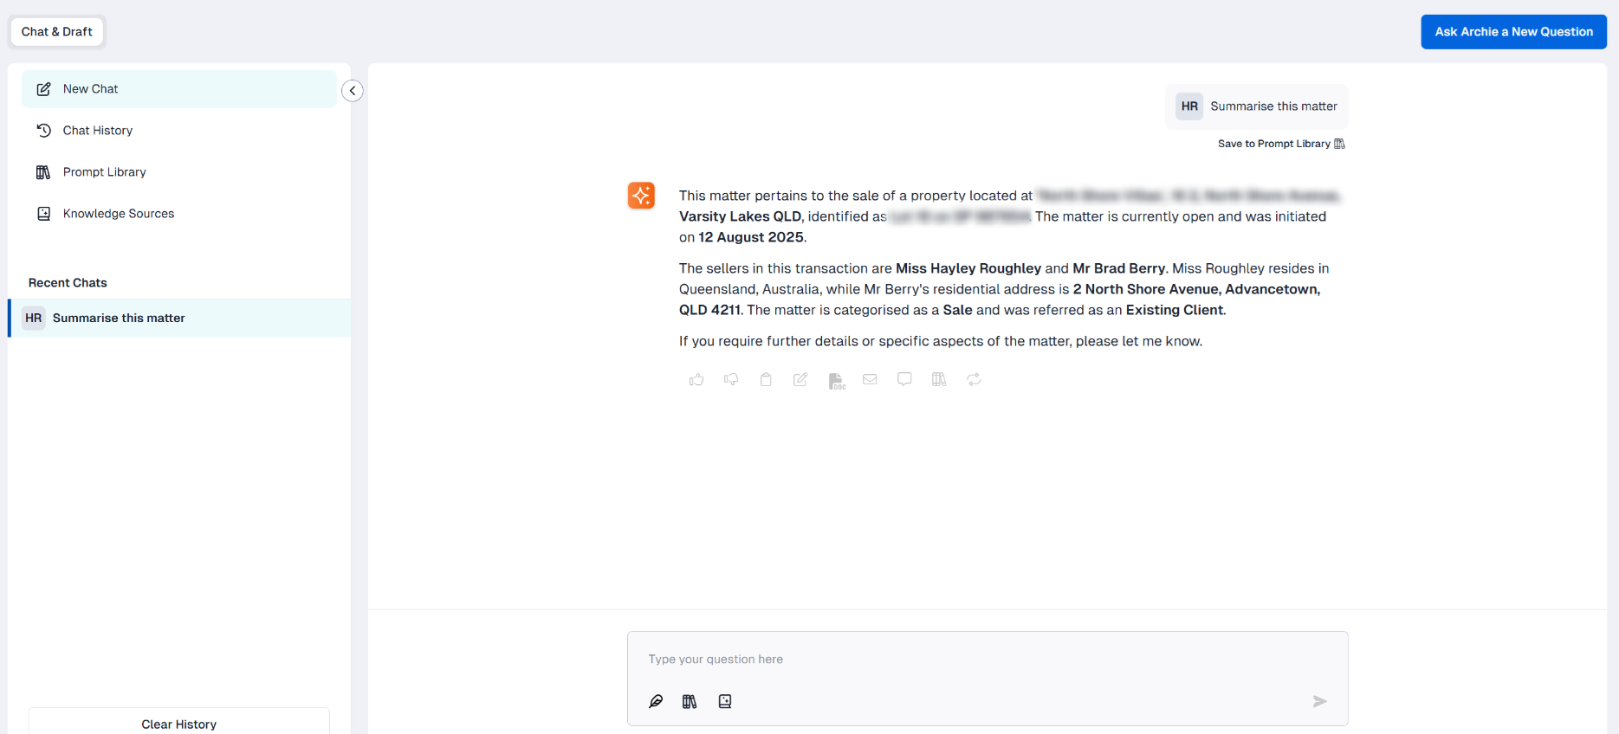Viewport: 1619px width, 734px height.
Task: Open Prompt Library in the sidebar
Action: 179,172
